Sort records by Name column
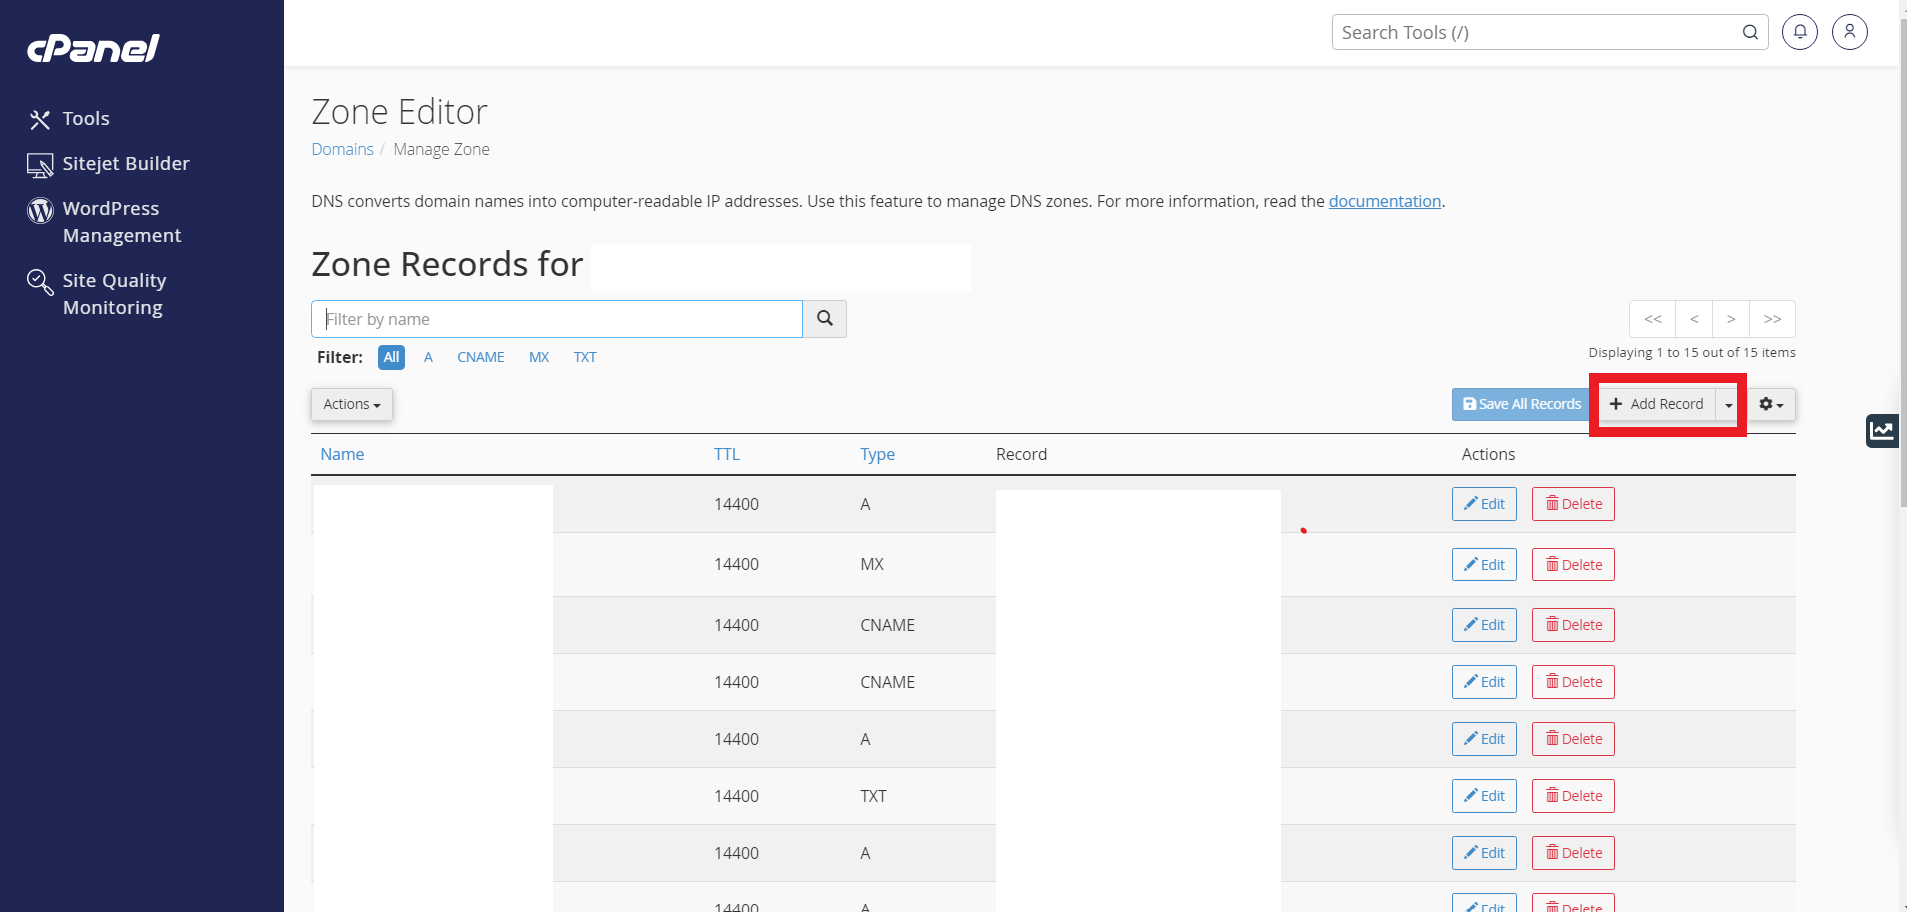 (x=342, y=454)
